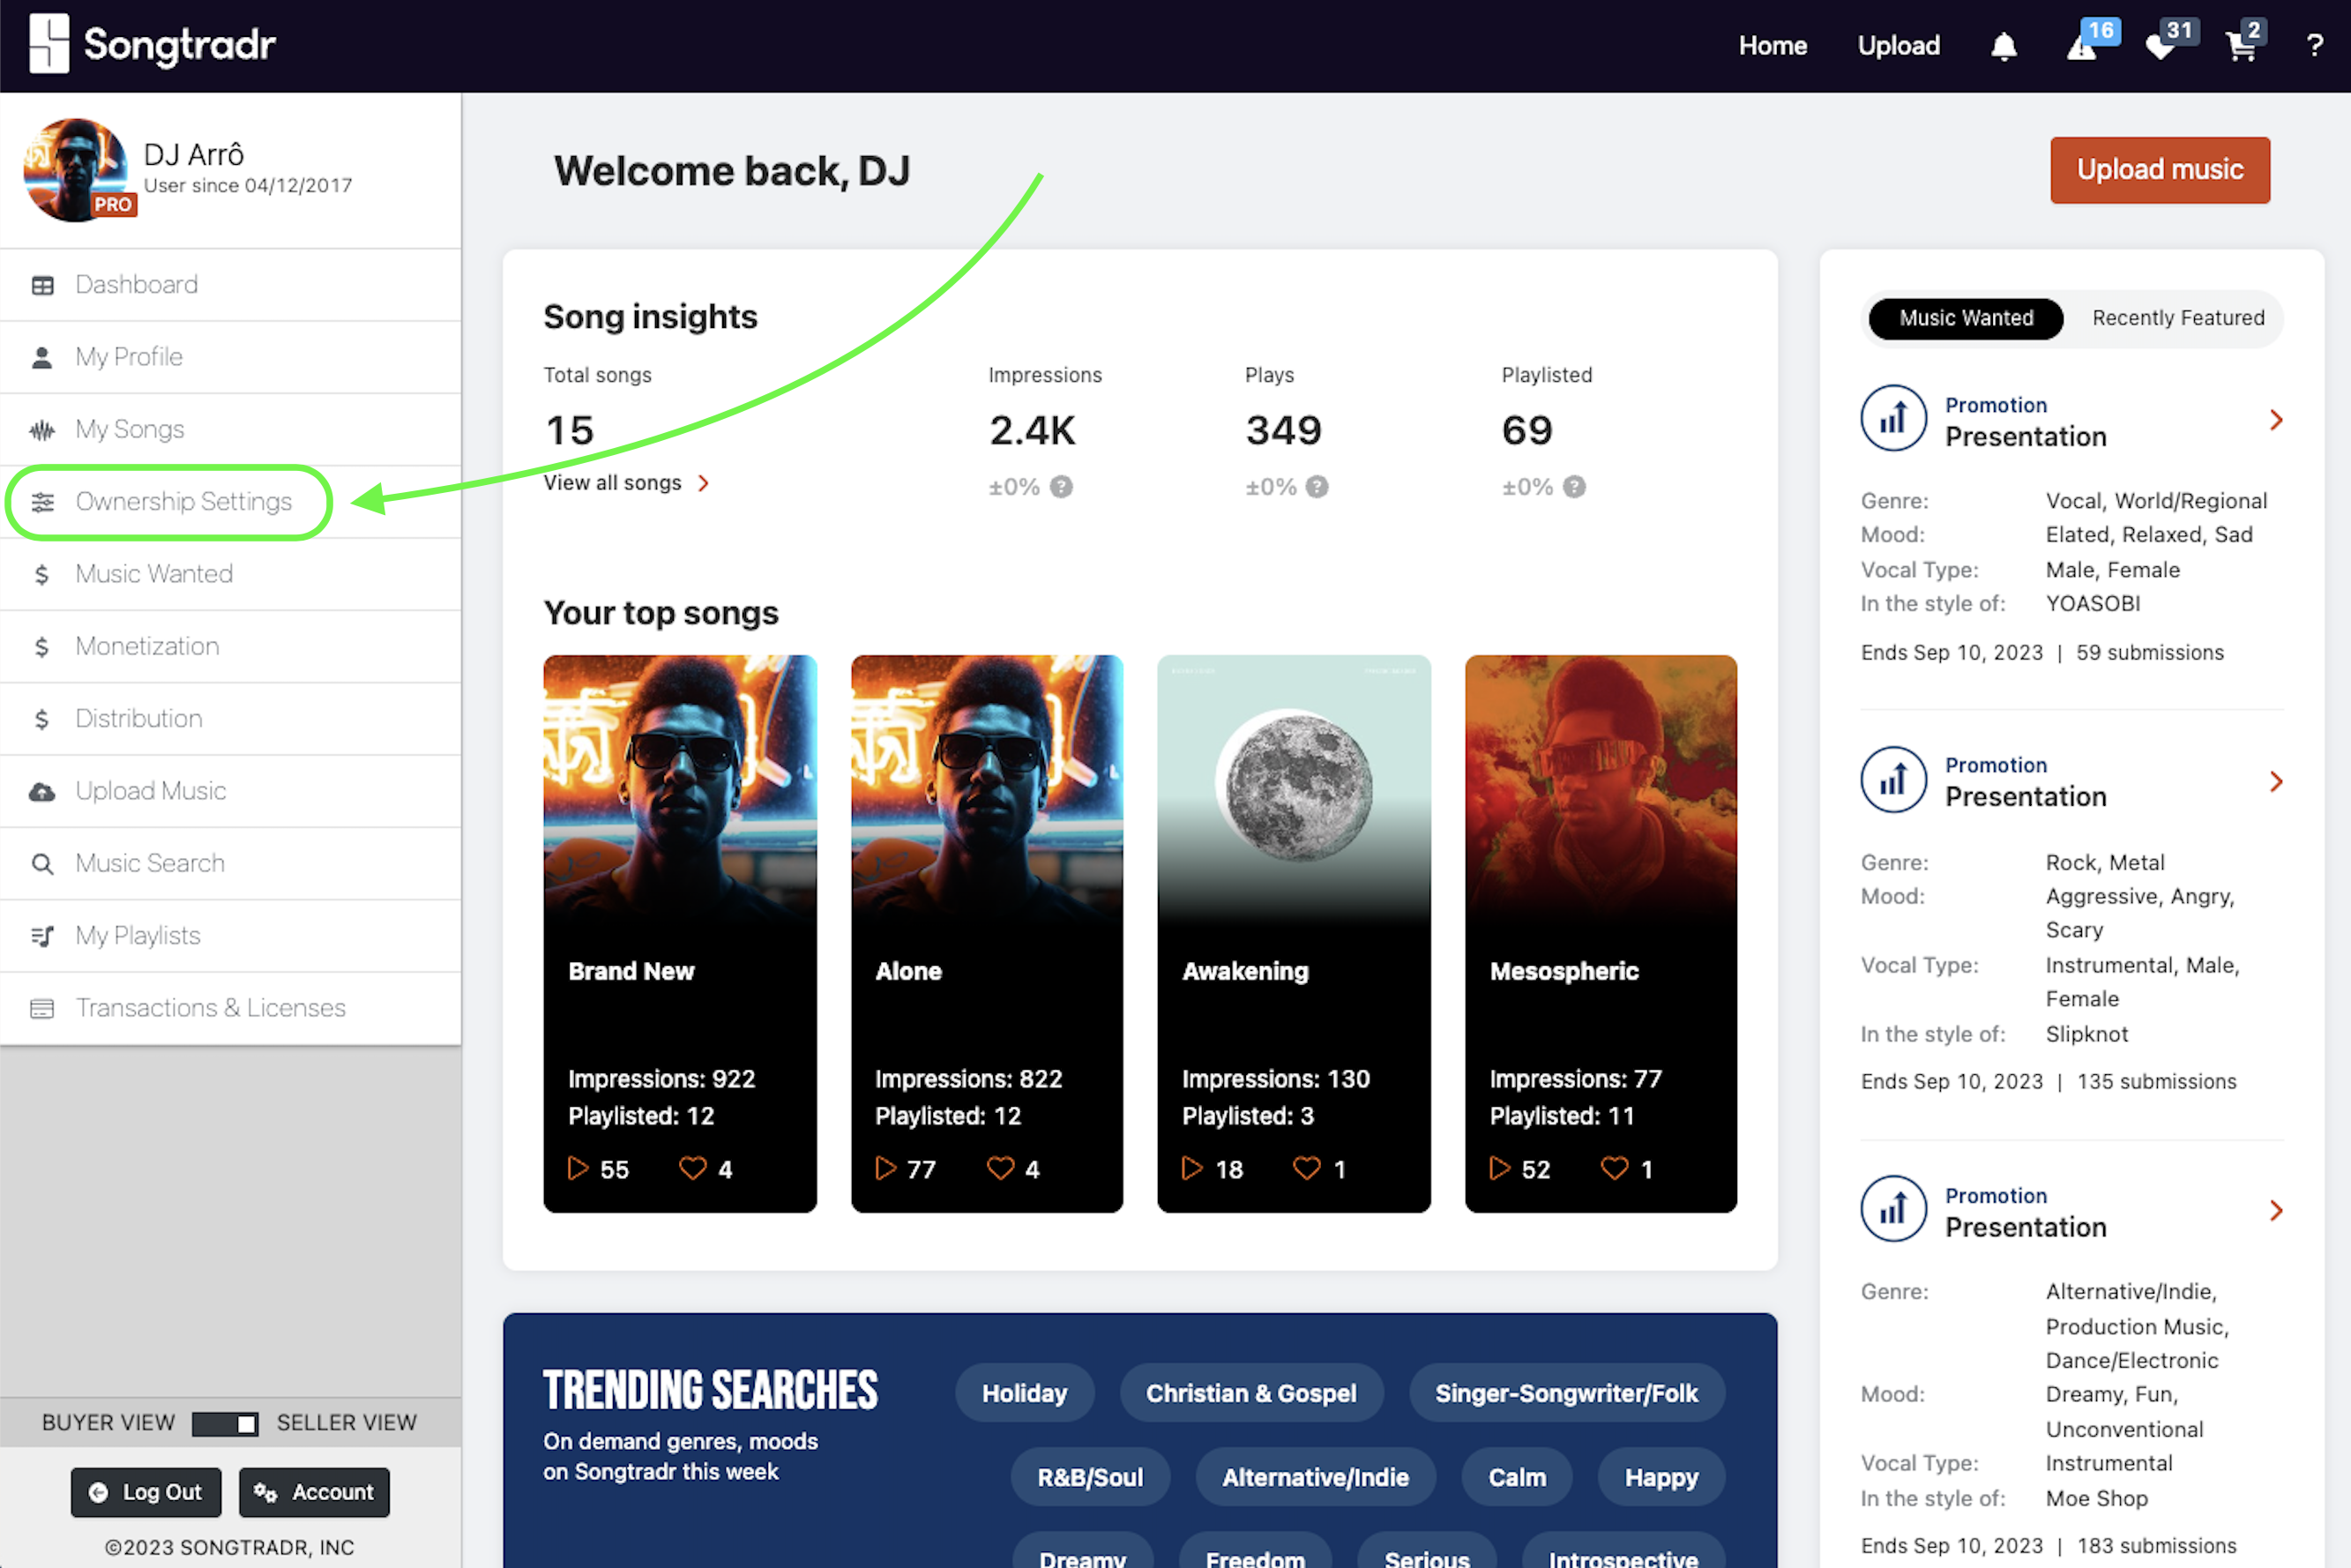Viewport: 2351px width, 1568px height.
Task: Go to My Playlists sidebar item
Action: tap(138, 935)
